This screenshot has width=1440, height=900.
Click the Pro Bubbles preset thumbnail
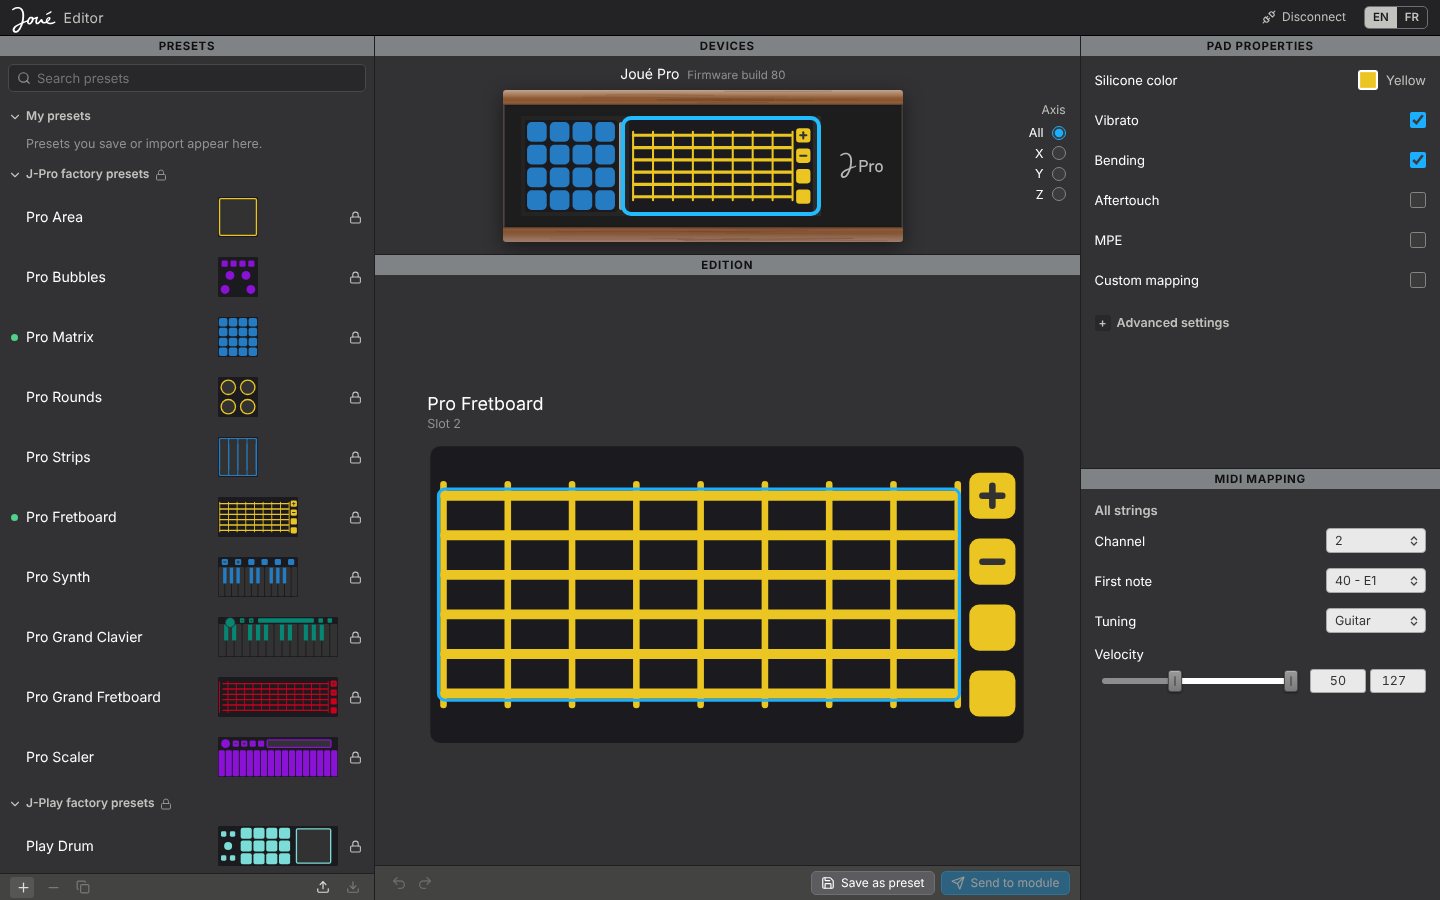click(238, 277)
